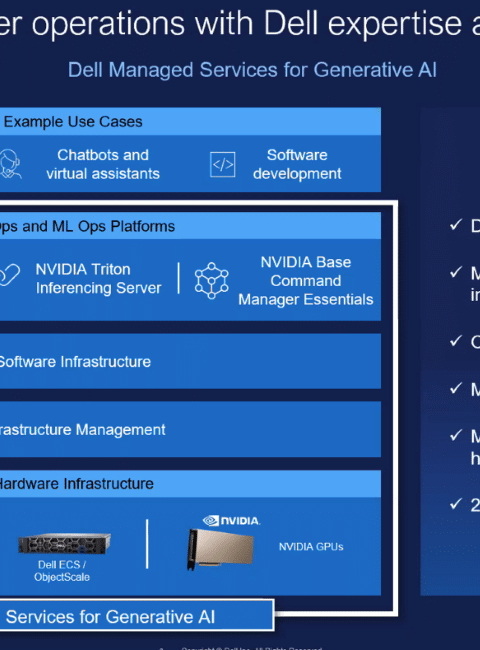The image size is (480, 650).
Task: Click the 'Example Use Cases' header
Action: coord(190,121)
